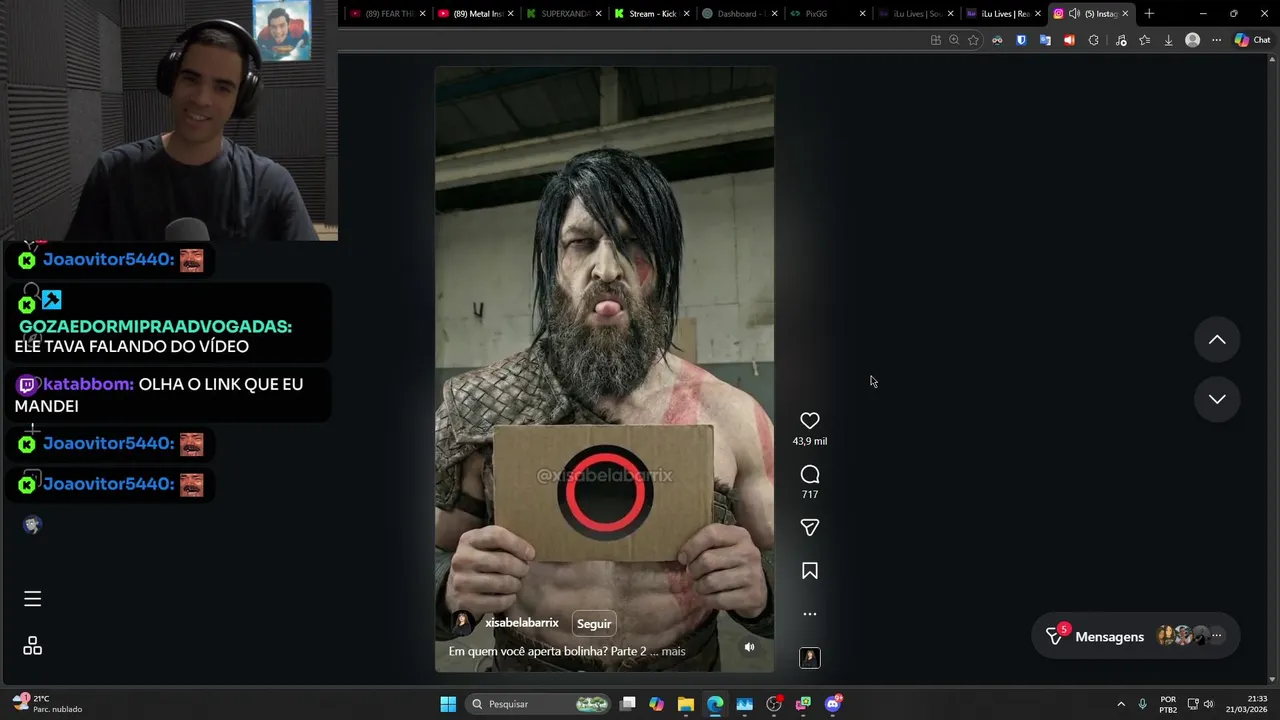Switch to 'iLu Lives | Rea' tab
This screenshot has height=720, width=1280.
(x=1004, y=14)
